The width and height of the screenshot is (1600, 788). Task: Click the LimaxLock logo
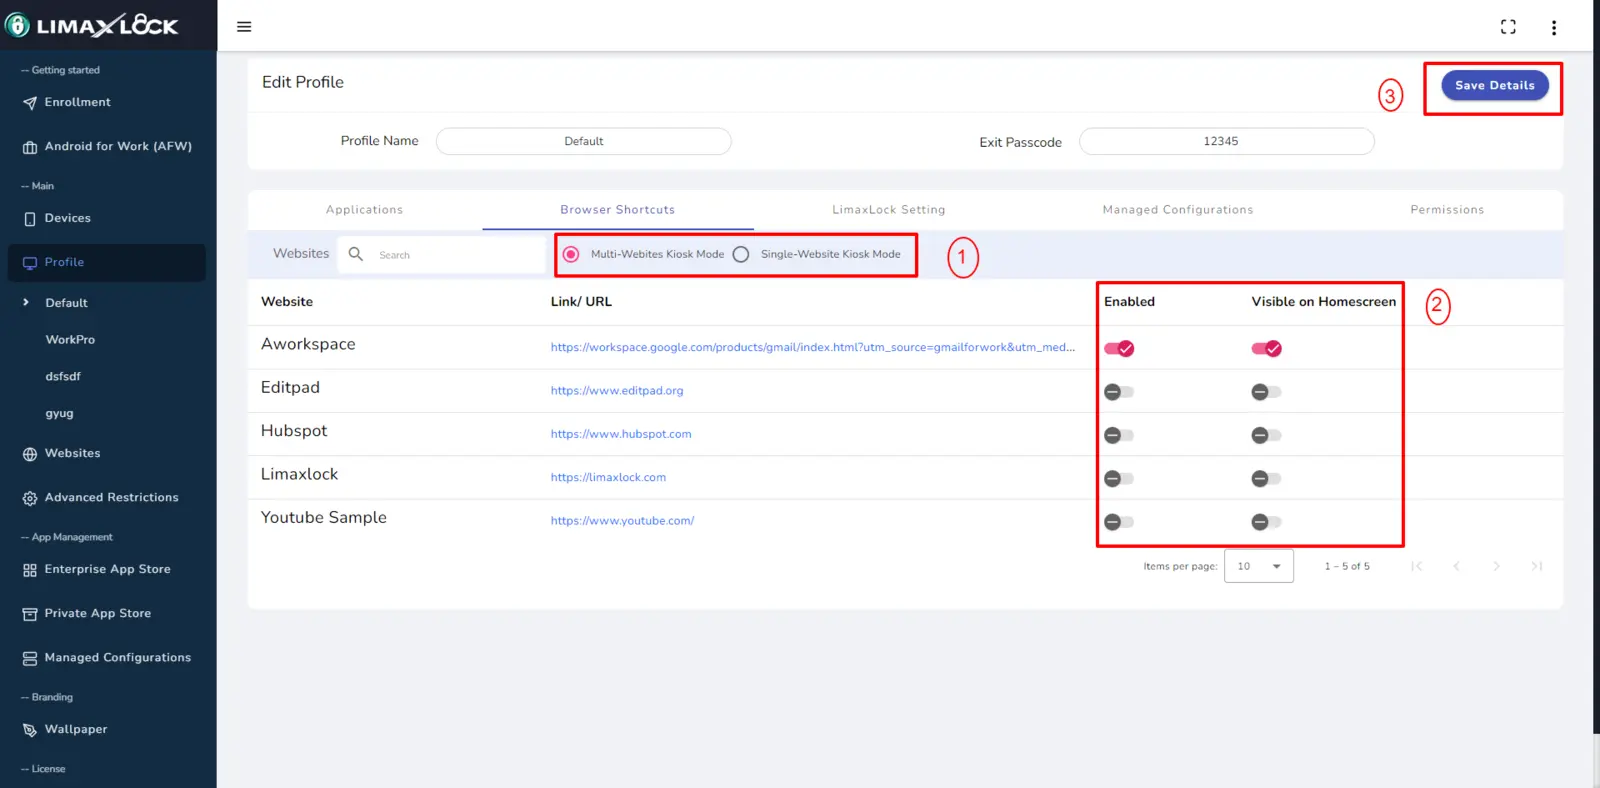[x=93, y=25]
